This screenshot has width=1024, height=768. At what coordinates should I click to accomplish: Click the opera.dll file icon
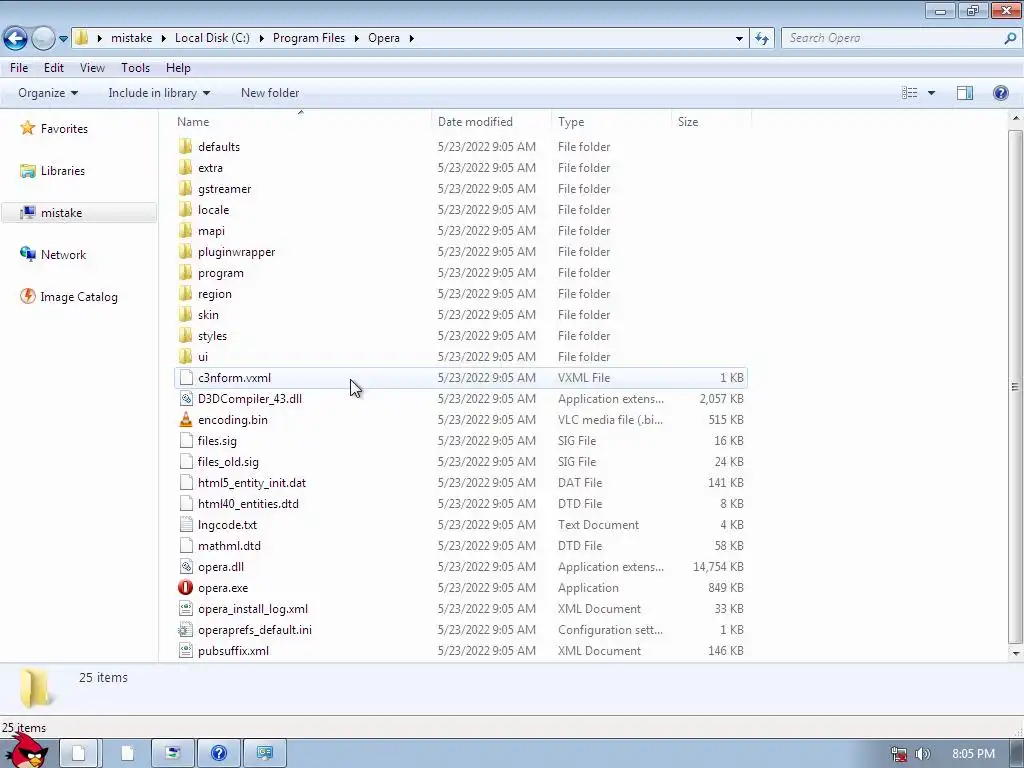pyautogui.click(x=185, y=566)
